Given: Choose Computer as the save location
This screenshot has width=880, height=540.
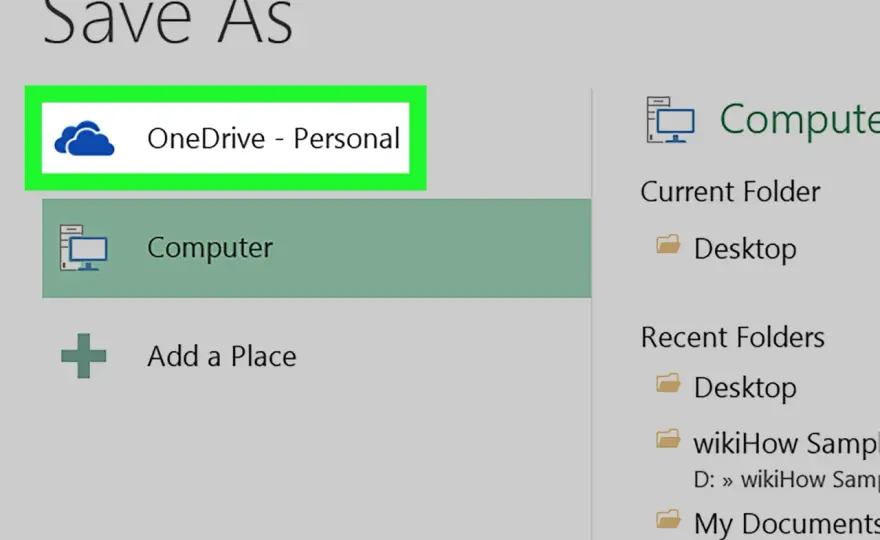Looking at the screenshot, I should (317, 248).
